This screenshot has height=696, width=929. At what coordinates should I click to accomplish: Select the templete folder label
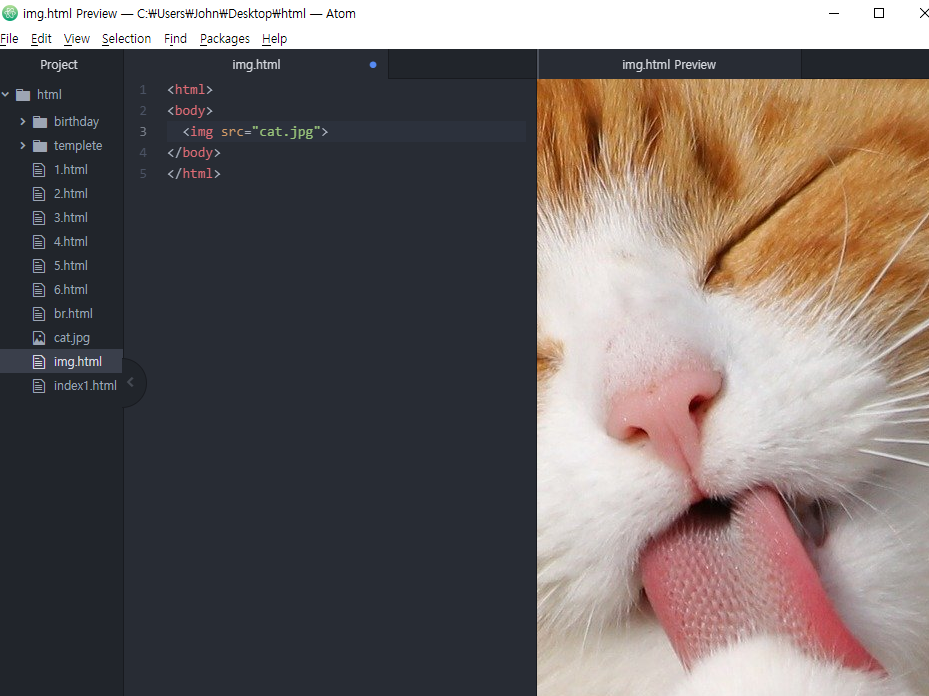coord(78,146)
